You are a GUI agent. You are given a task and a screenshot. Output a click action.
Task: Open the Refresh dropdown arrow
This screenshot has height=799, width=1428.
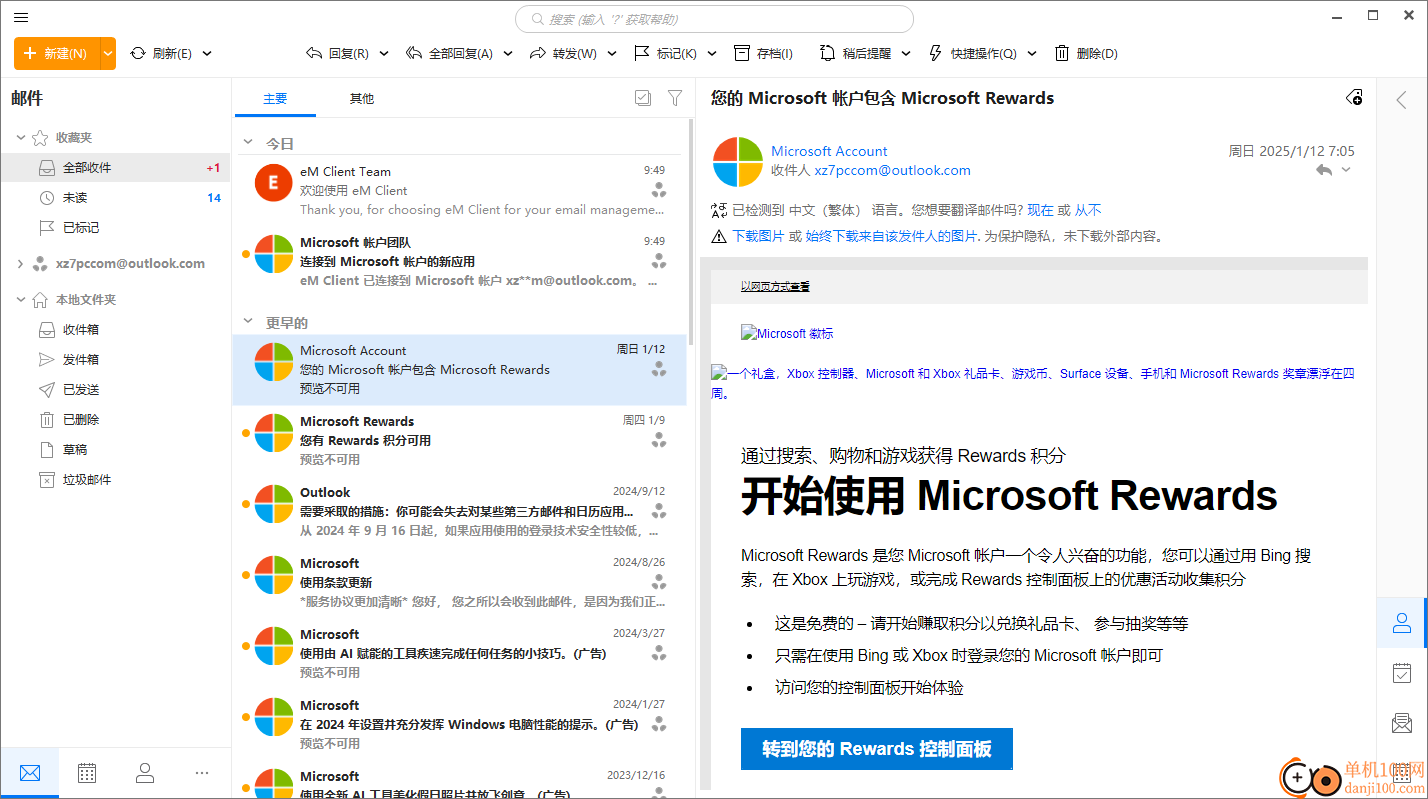pos(207,54)
